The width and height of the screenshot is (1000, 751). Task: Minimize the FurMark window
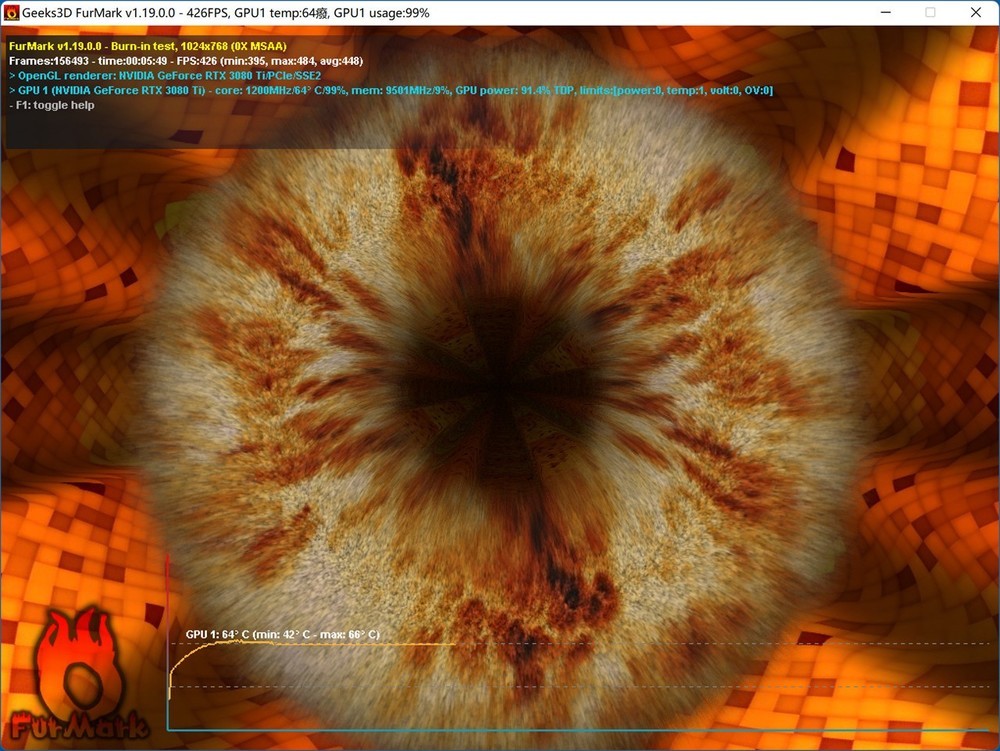885,12
